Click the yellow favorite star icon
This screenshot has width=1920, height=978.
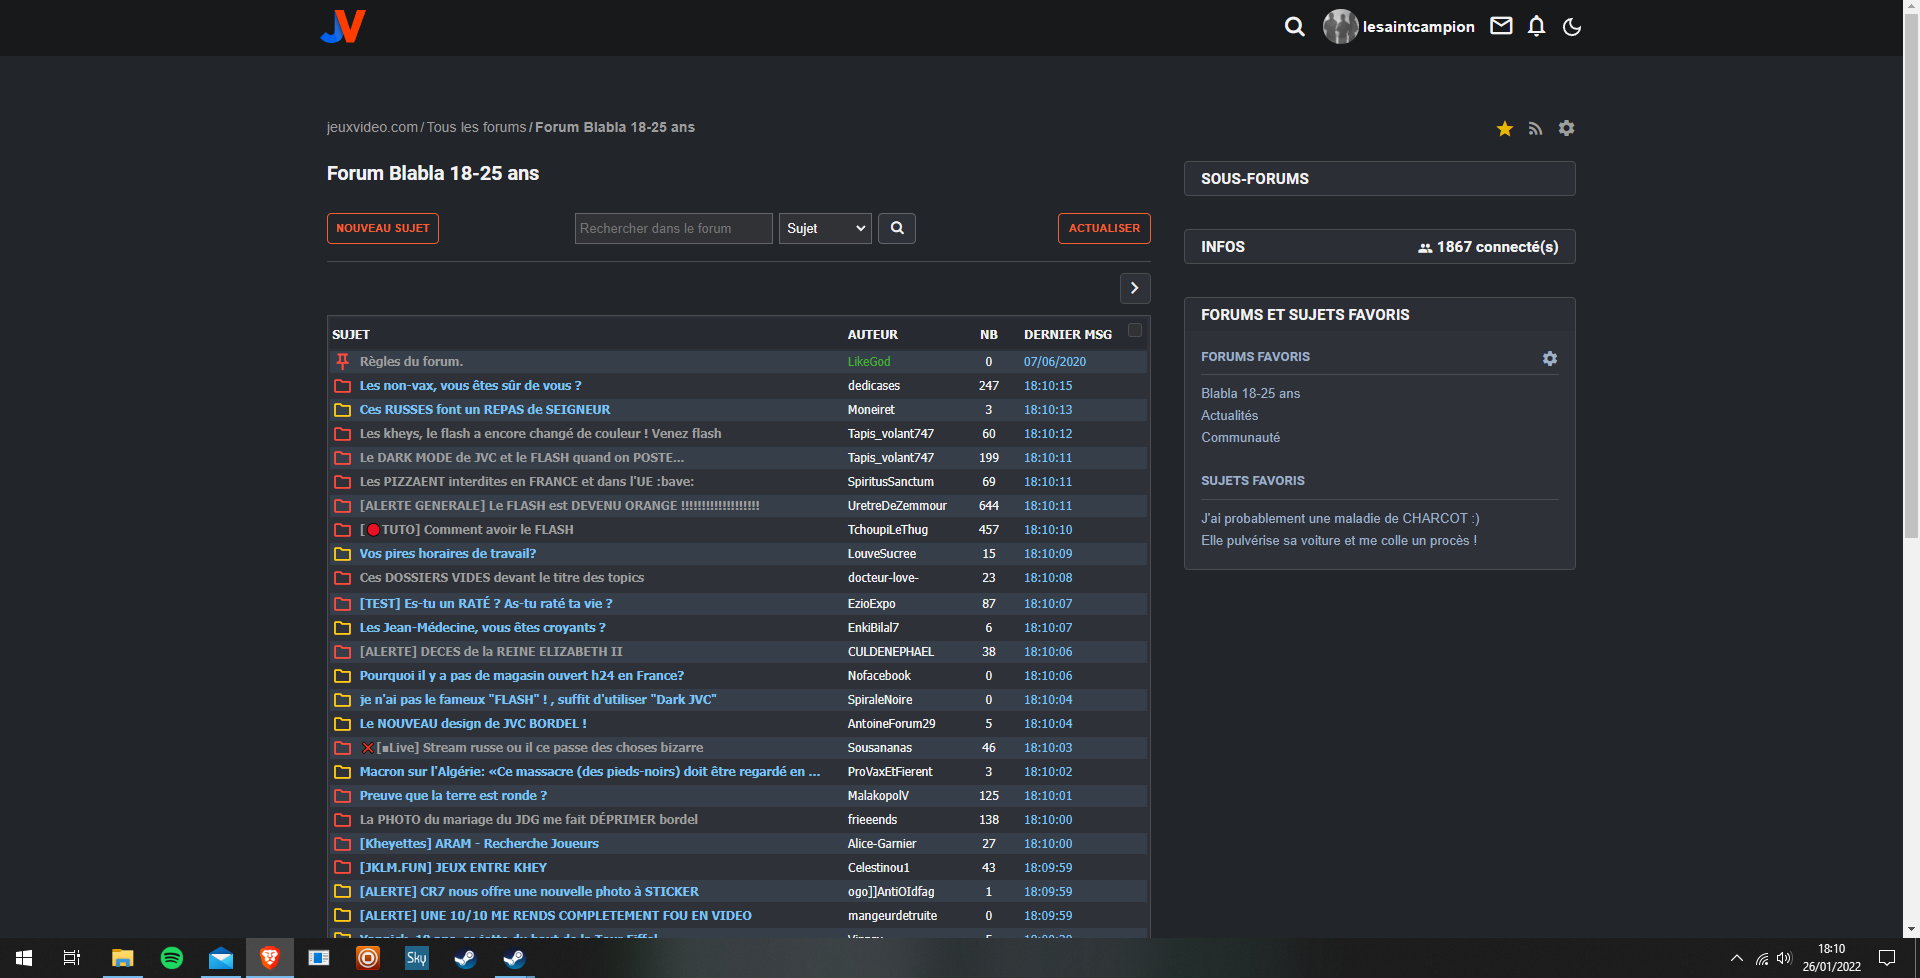click(x=1504, y=128)
